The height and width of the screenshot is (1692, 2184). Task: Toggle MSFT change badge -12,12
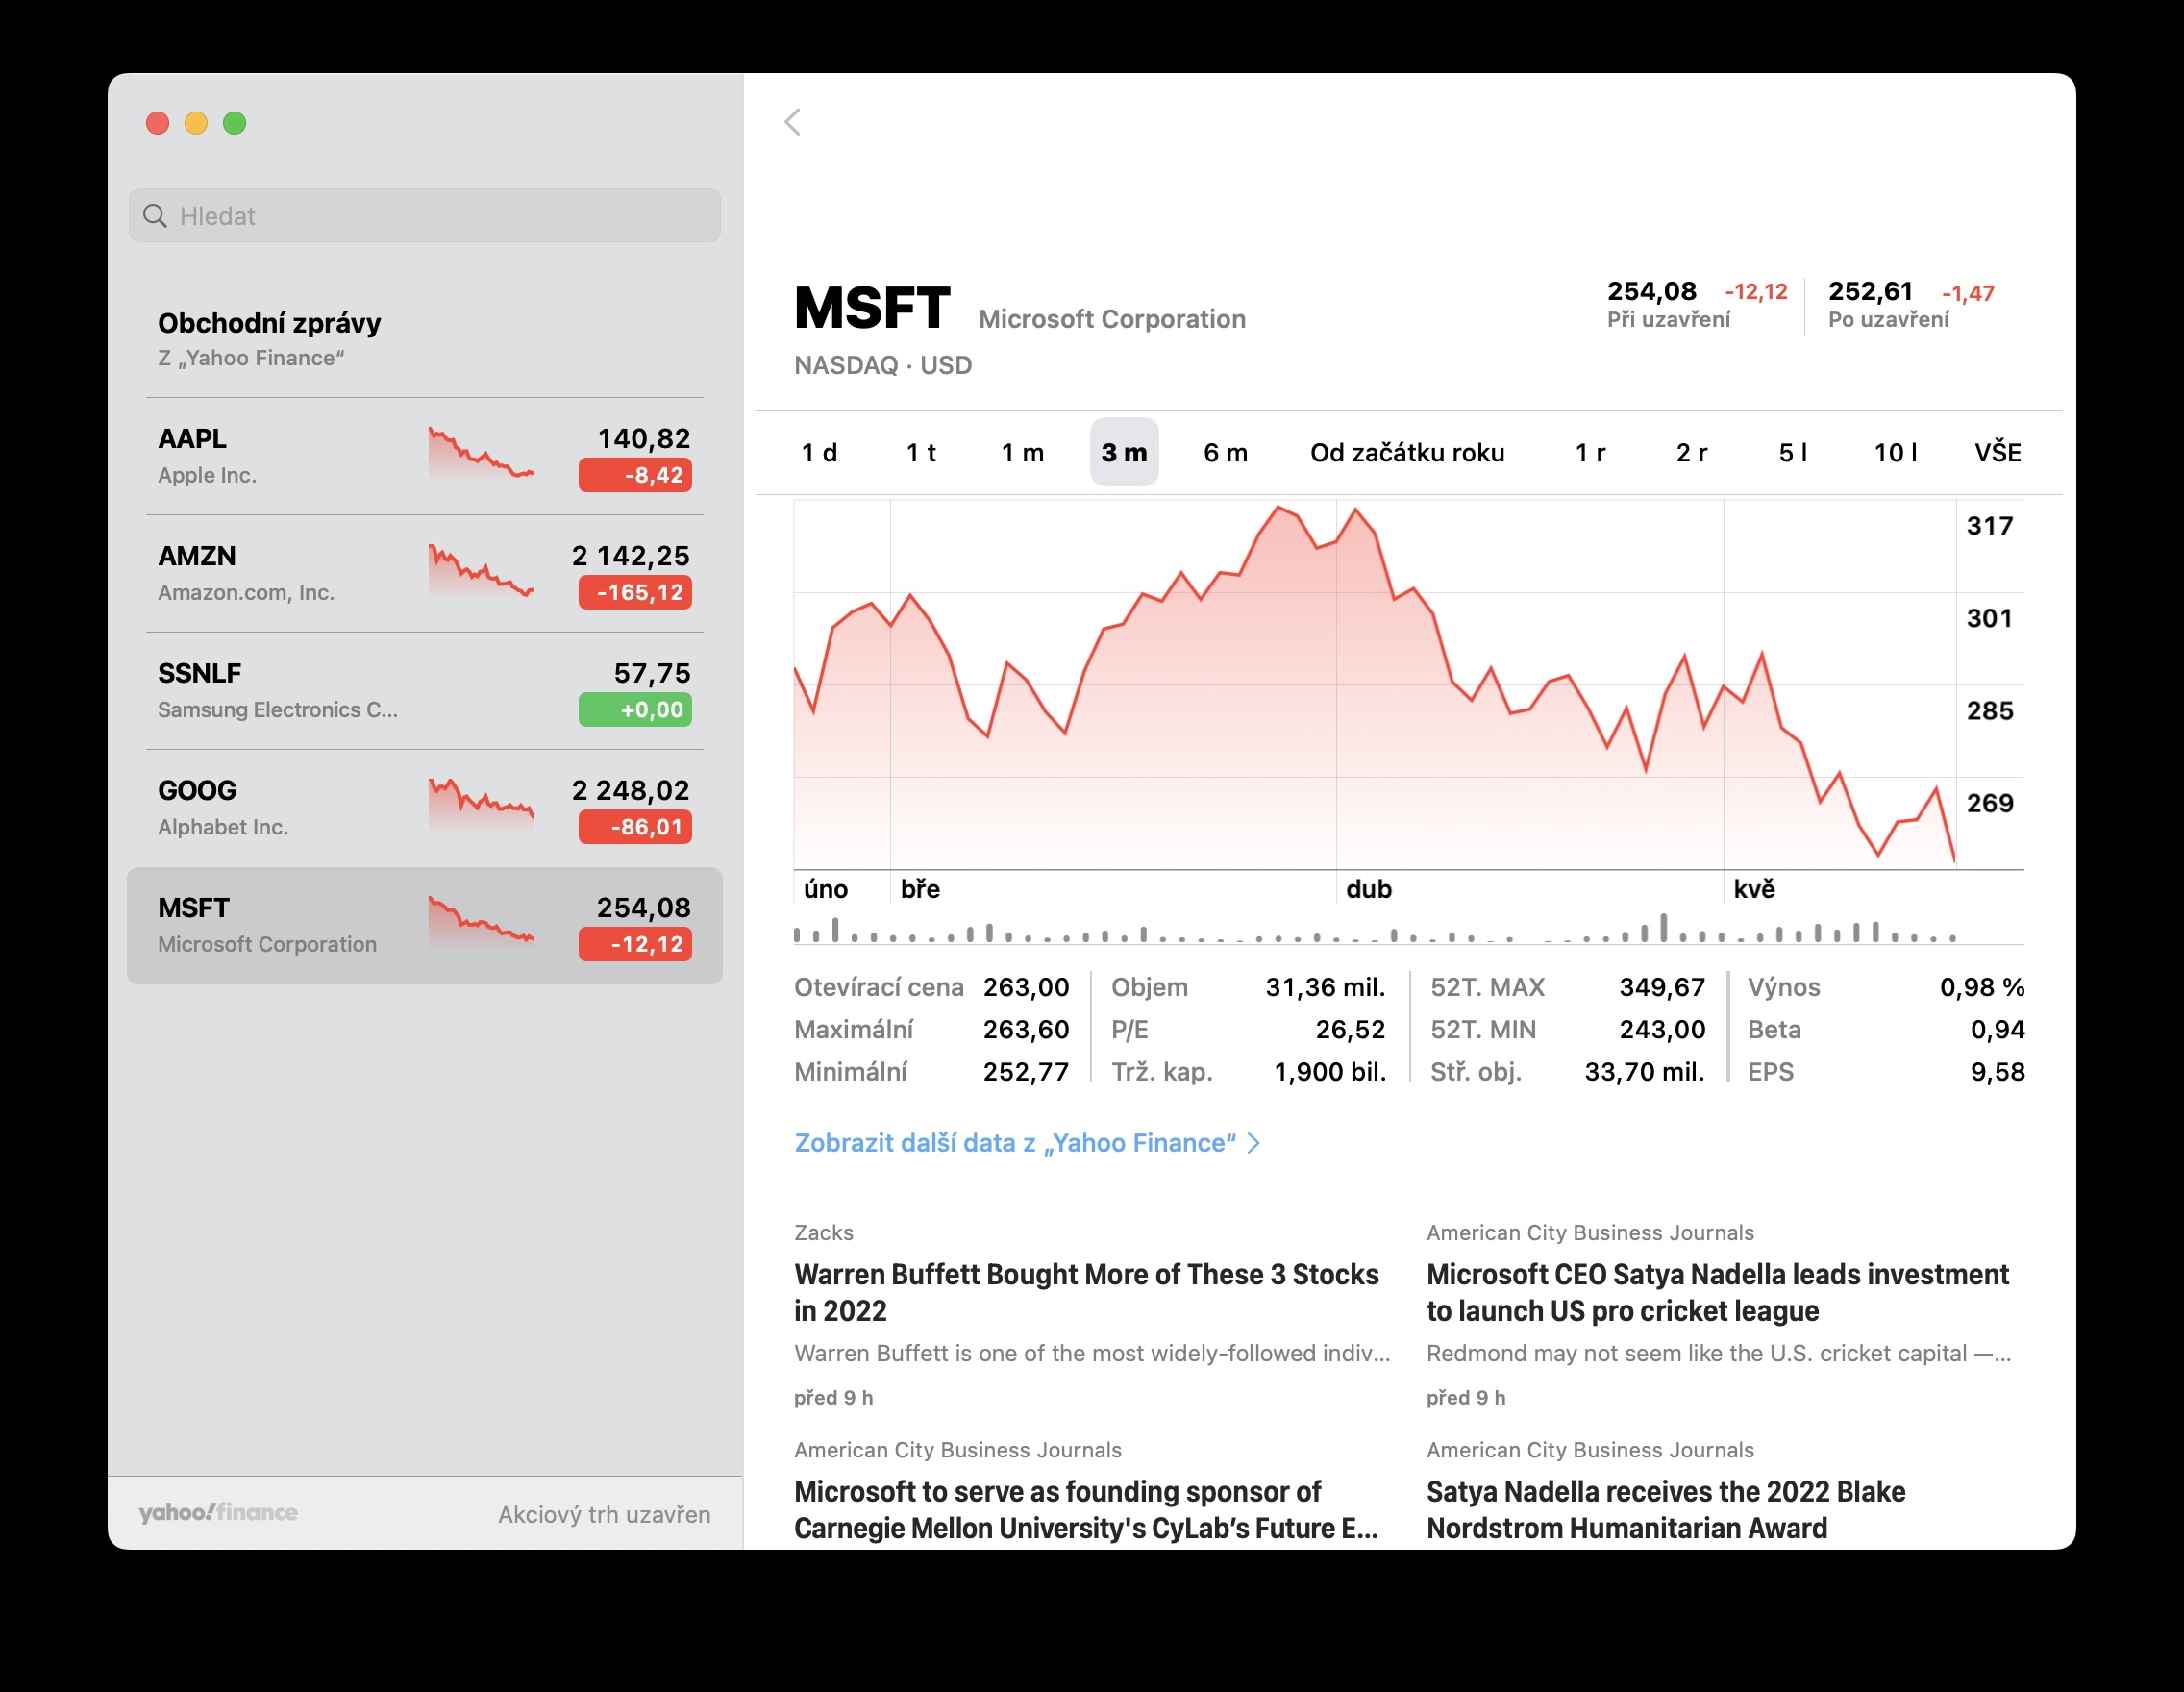click(635, 944)
